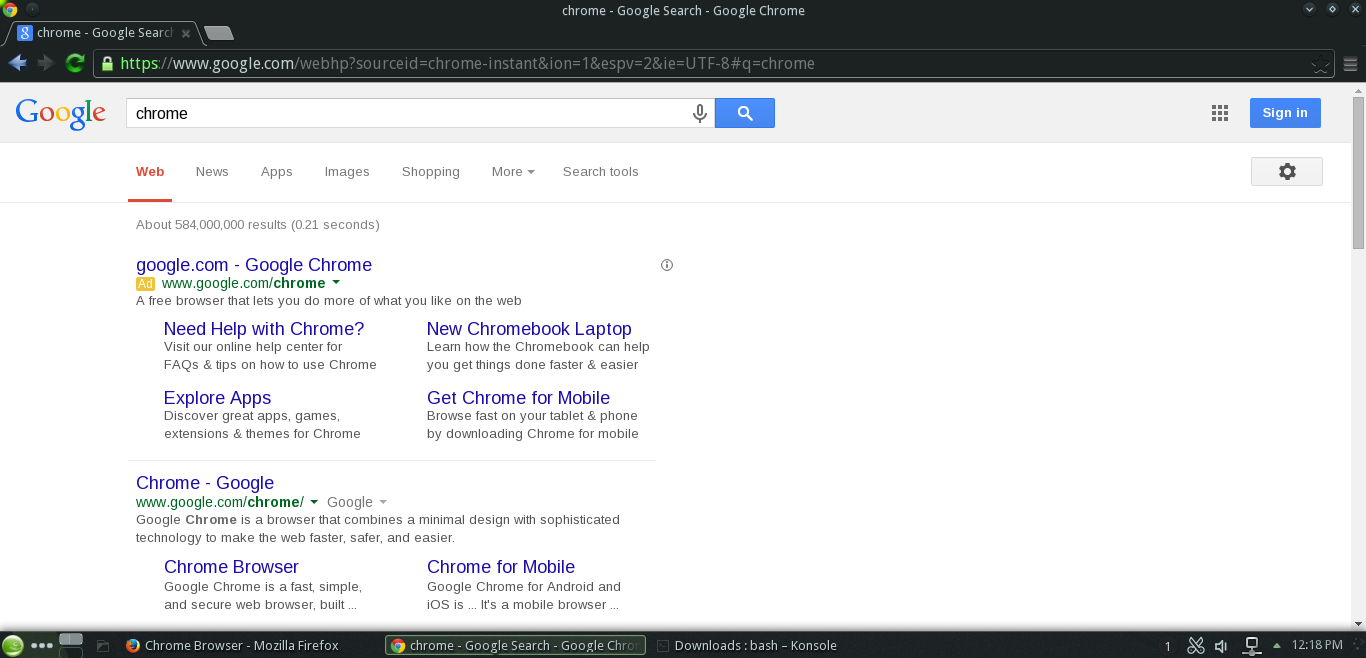
Task: Click the scrollbar down arrow
Action: click(1358, 623)
